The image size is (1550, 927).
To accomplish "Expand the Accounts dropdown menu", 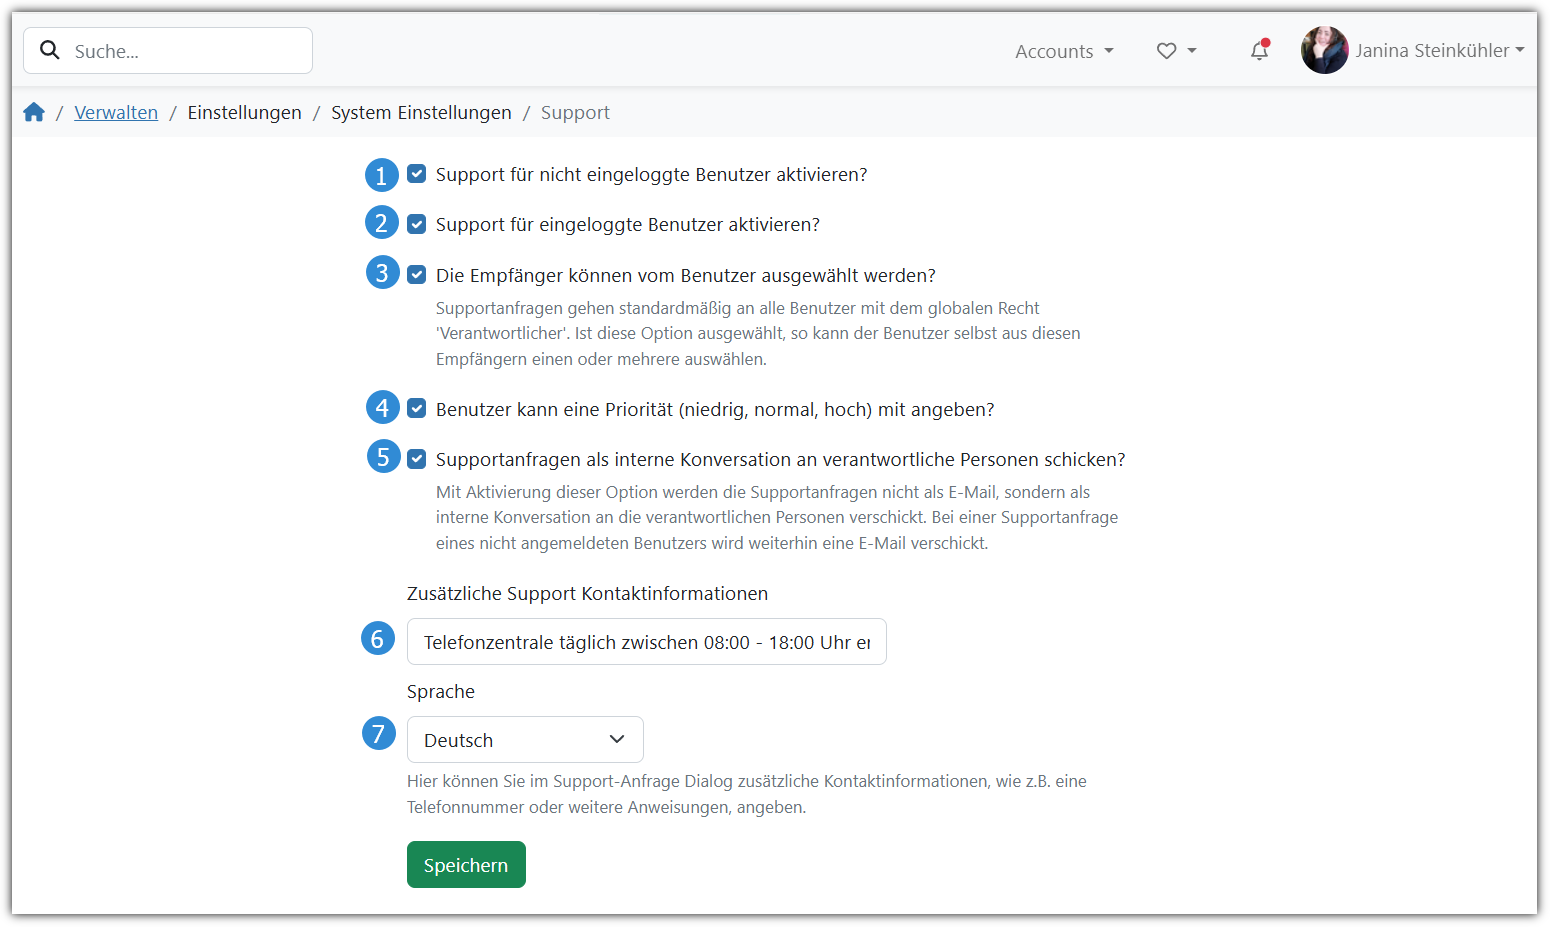I will pyautogui.click(x=1064, y=51).
